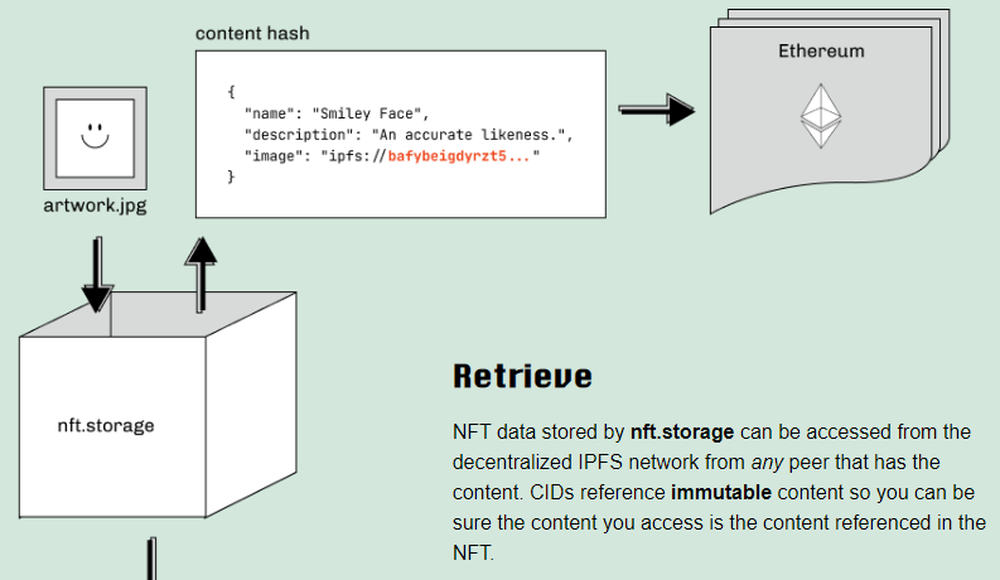1000x580 pixels.
Task: Click the nft.storage cube label
Action: click(x=106, y=426)
